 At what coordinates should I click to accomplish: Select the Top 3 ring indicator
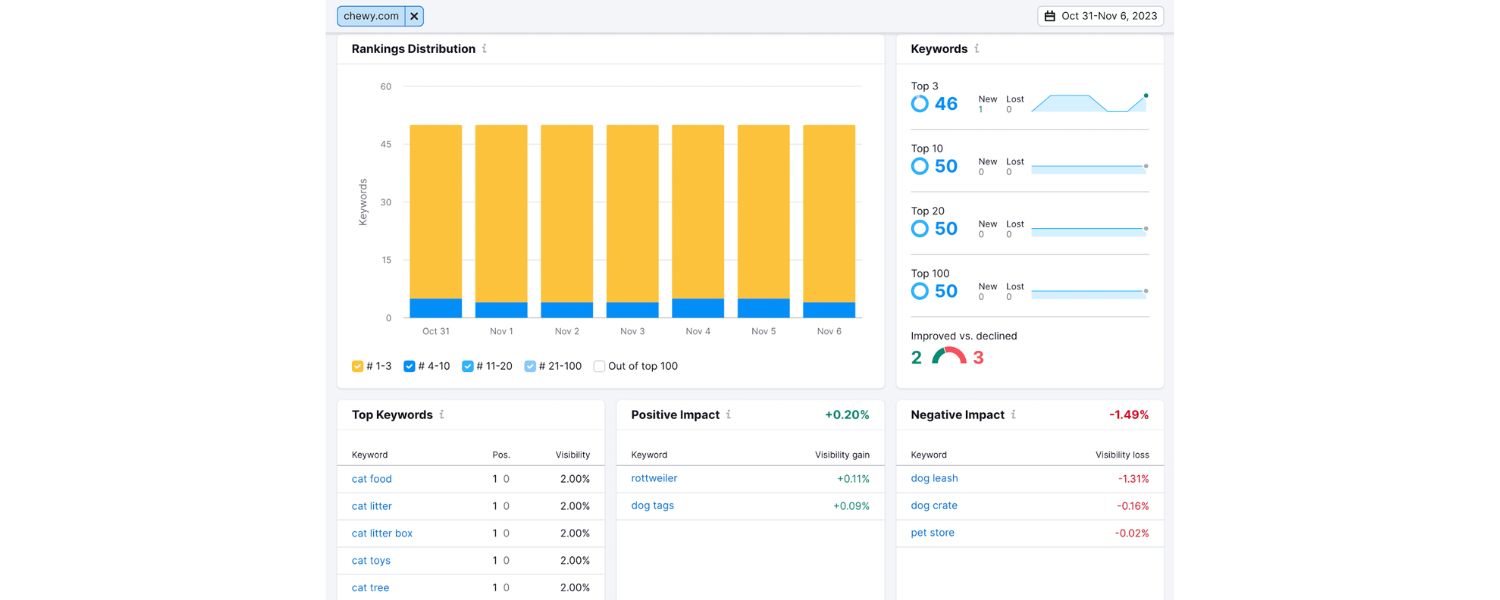coord(920,103)
